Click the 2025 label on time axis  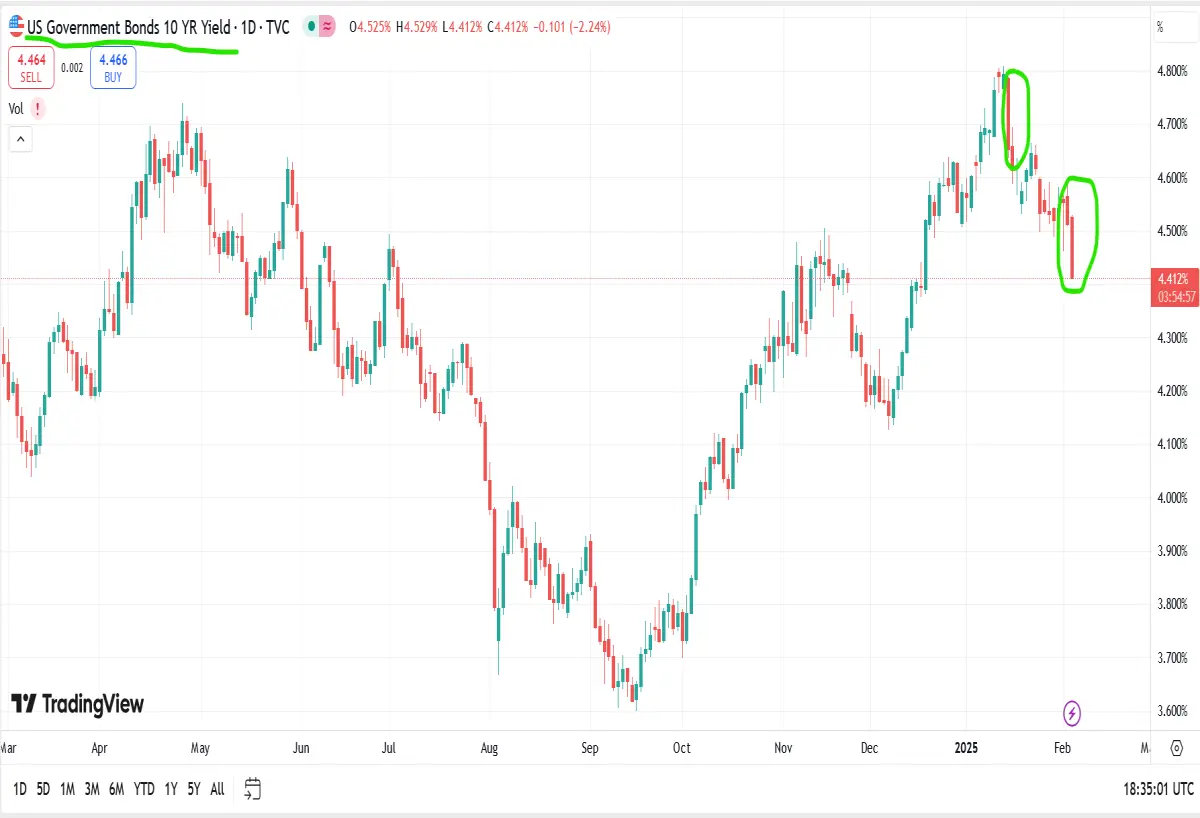pos(966,748)
